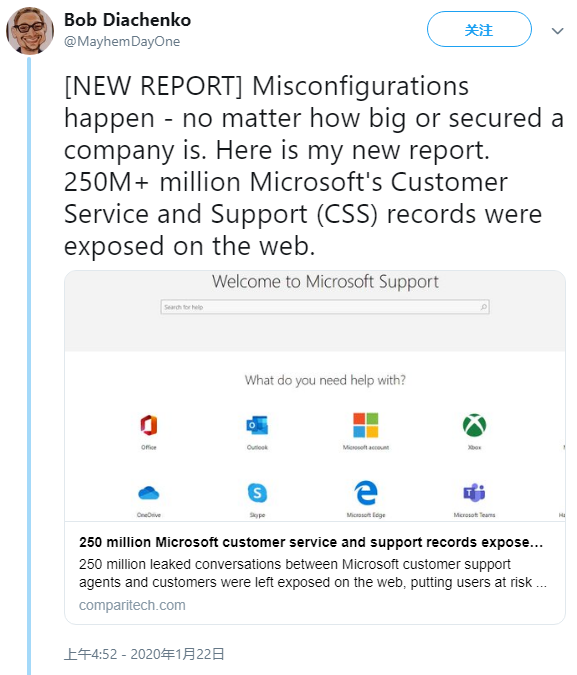Click the article description text in card
577x675 pixels.
(x=313, y=573)
